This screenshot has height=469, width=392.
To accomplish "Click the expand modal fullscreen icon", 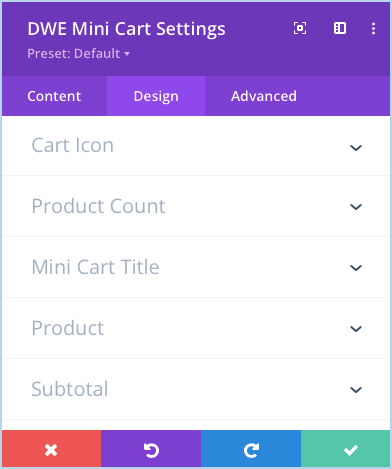I will click(x=300, y=28).
